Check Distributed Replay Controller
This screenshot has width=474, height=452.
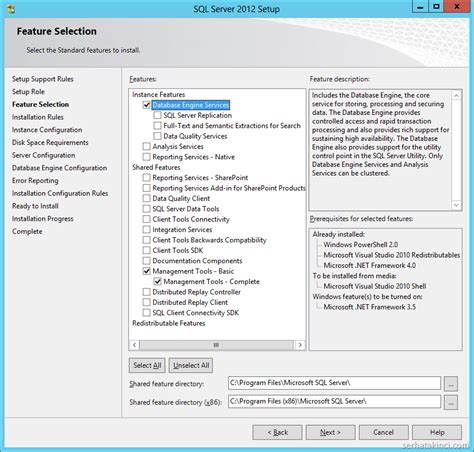tap(146, 292)
